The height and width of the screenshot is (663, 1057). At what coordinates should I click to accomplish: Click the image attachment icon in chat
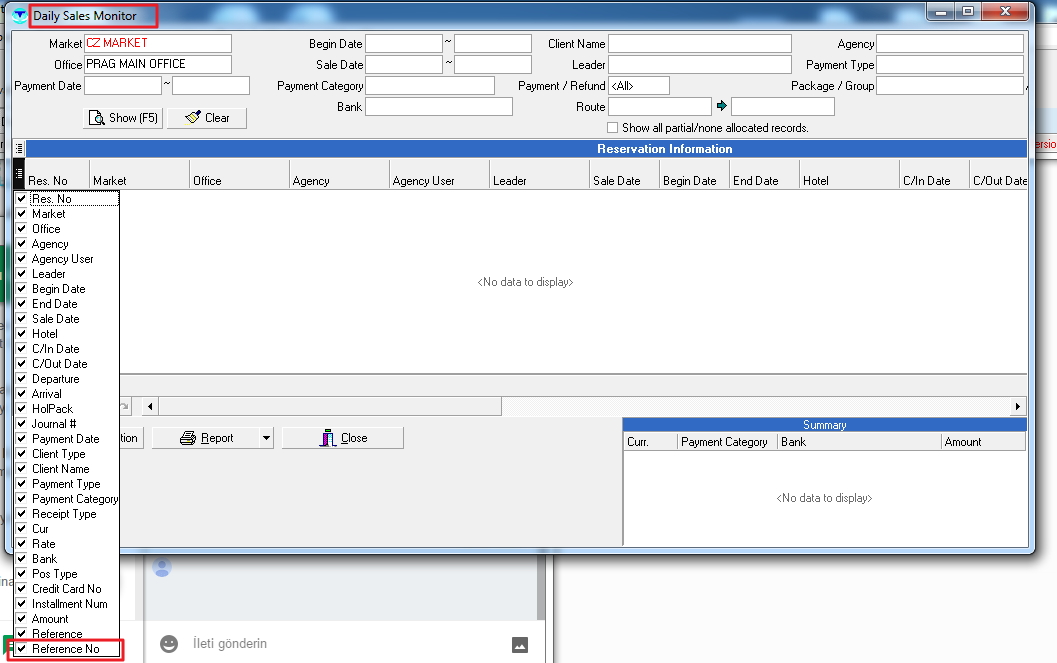[x=519, y=645]
